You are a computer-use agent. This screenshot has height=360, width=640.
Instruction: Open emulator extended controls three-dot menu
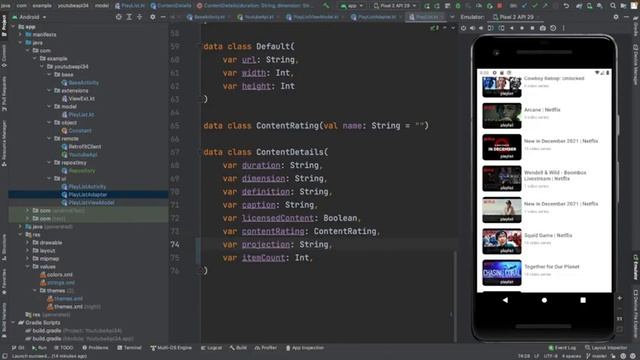564,28
